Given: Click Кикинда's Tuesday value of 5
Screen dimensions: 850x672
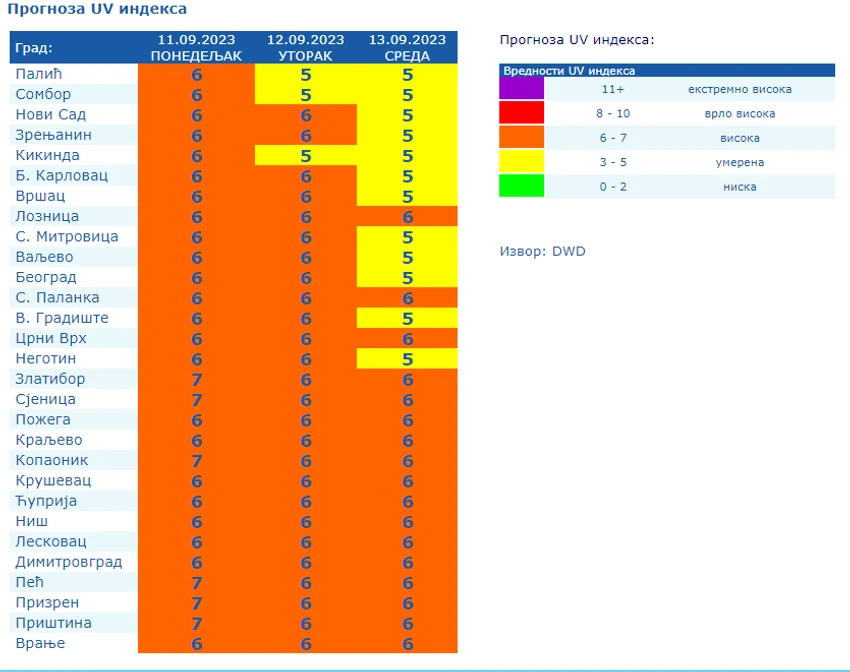Looking at the screenshot, I should 306,156.
